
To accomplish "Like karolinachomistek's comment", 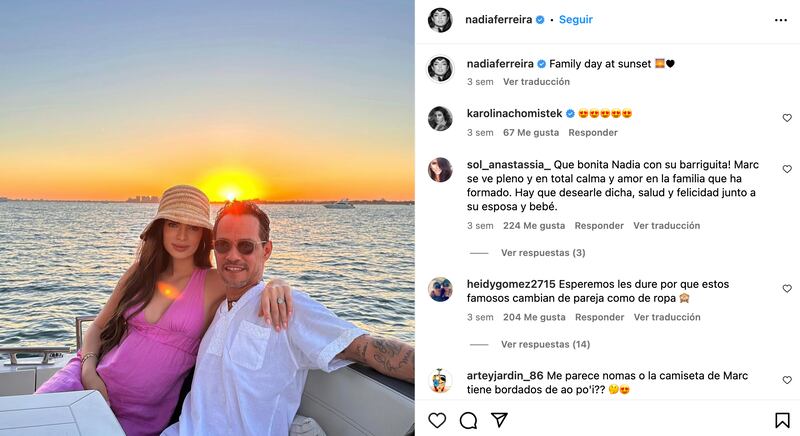I will point(787,118).
